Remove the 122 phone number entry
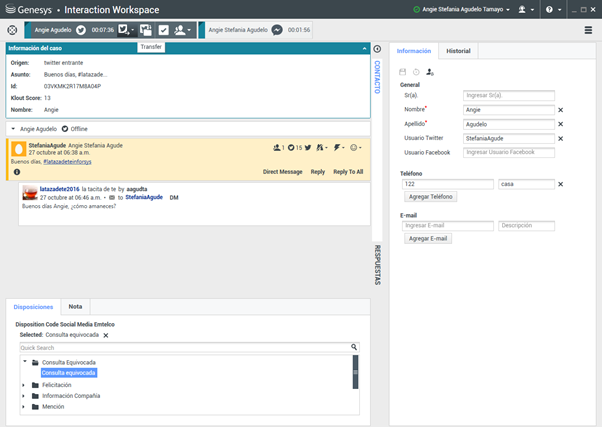 (x=561, y=184)
